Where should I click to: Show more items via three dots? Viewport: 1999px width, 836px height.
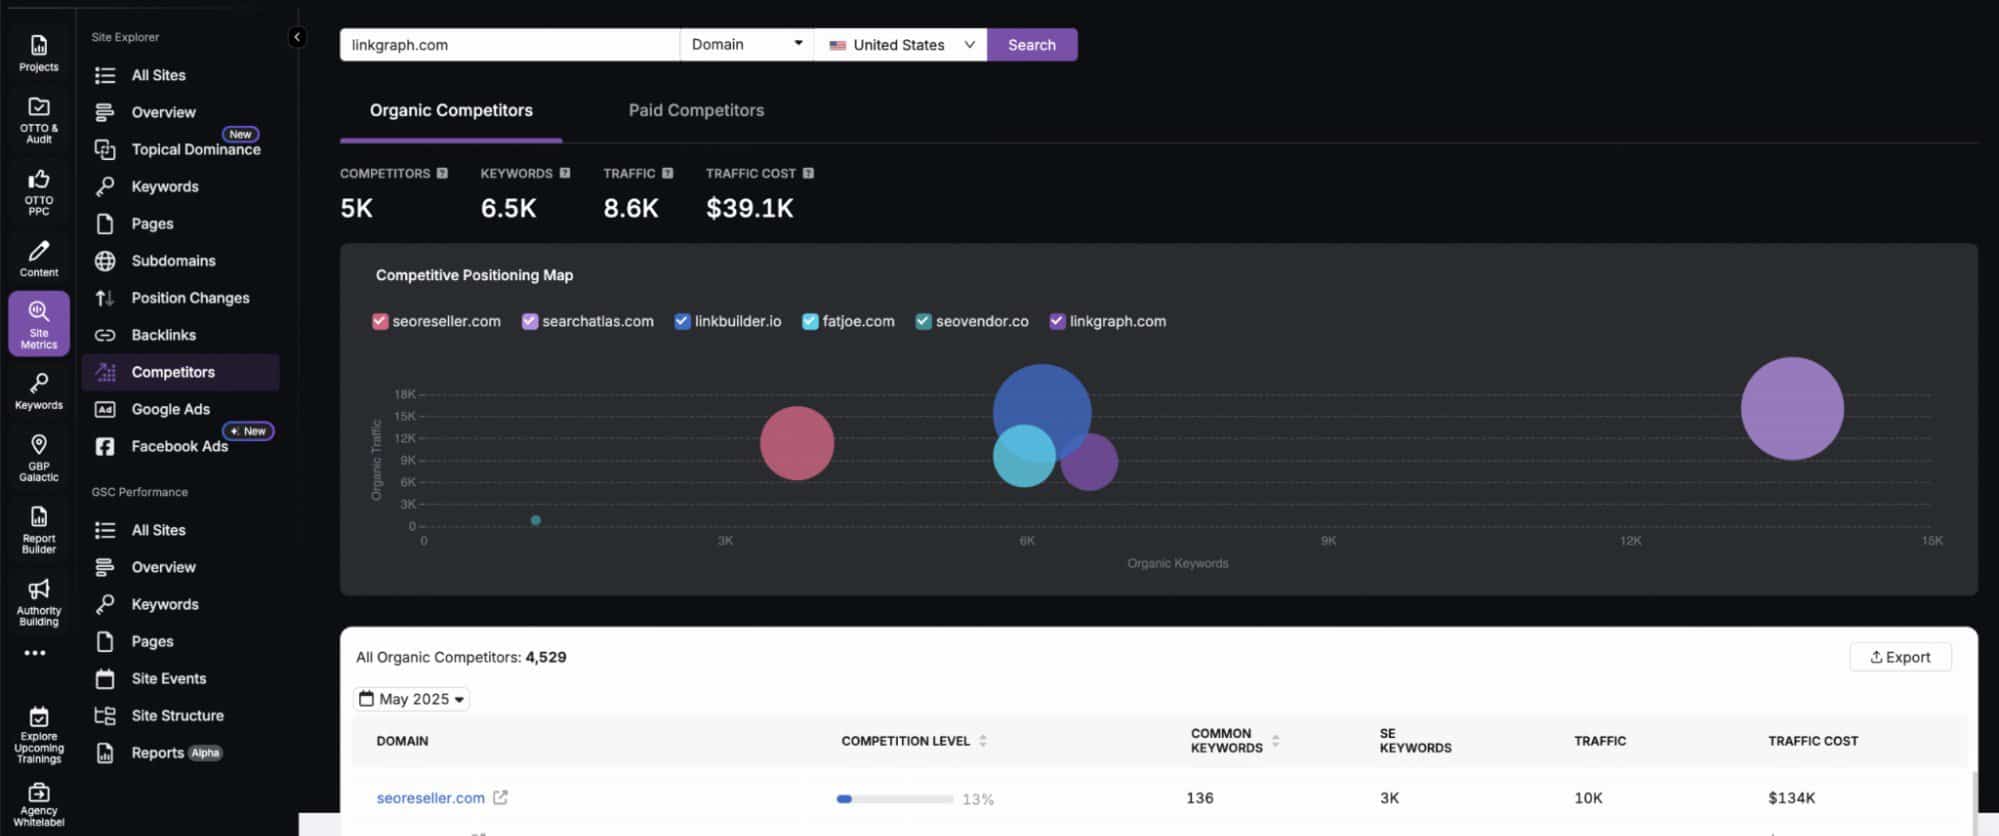click(35, 653)
